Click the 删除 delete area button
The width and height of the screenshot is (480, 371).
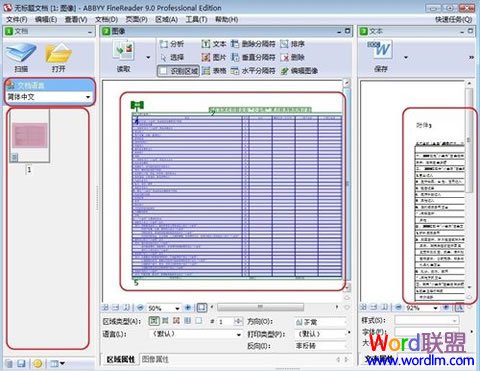pyautogui.click(x=292, y=57)
